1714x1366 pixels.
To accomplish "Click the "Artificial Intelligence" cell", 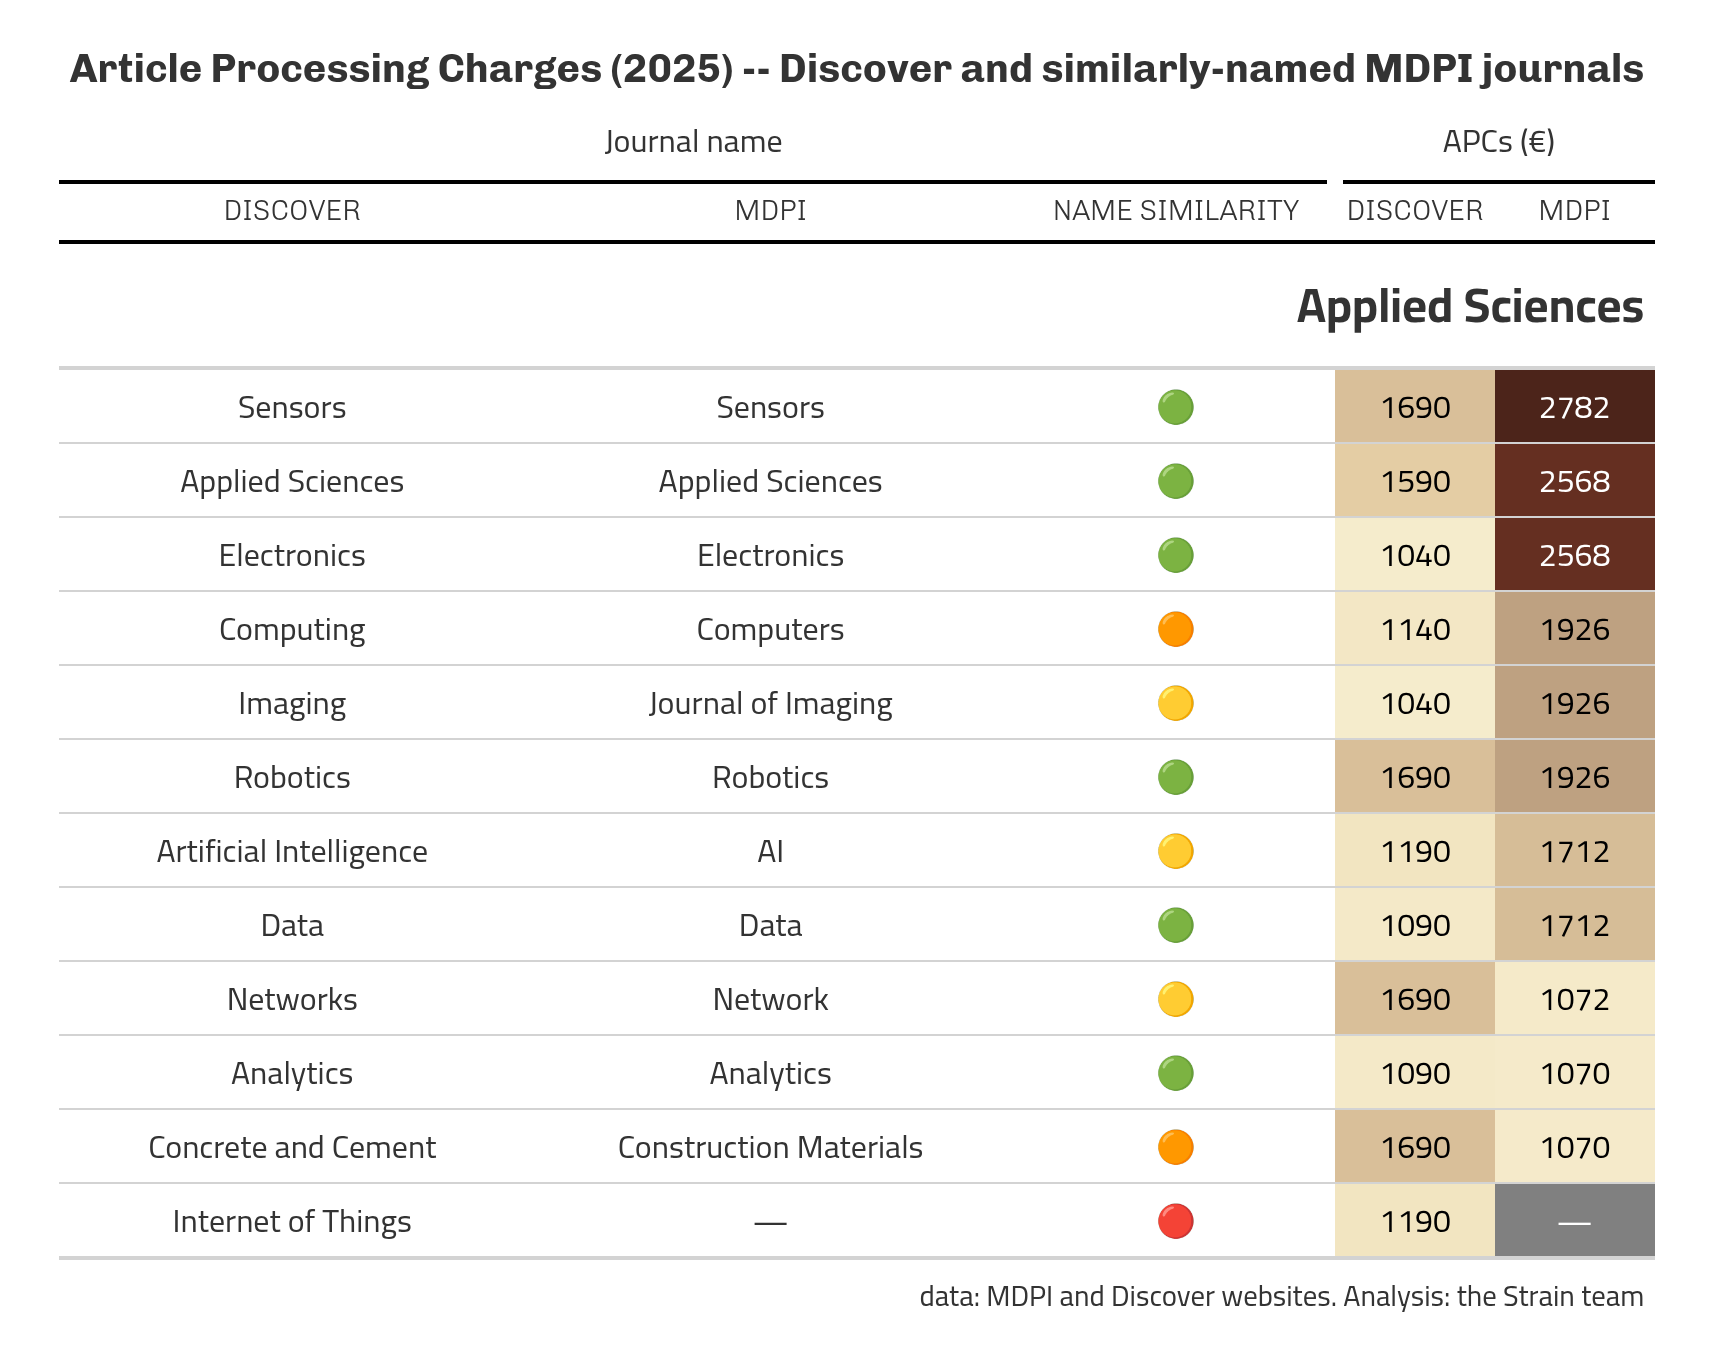I will [292, 852].
